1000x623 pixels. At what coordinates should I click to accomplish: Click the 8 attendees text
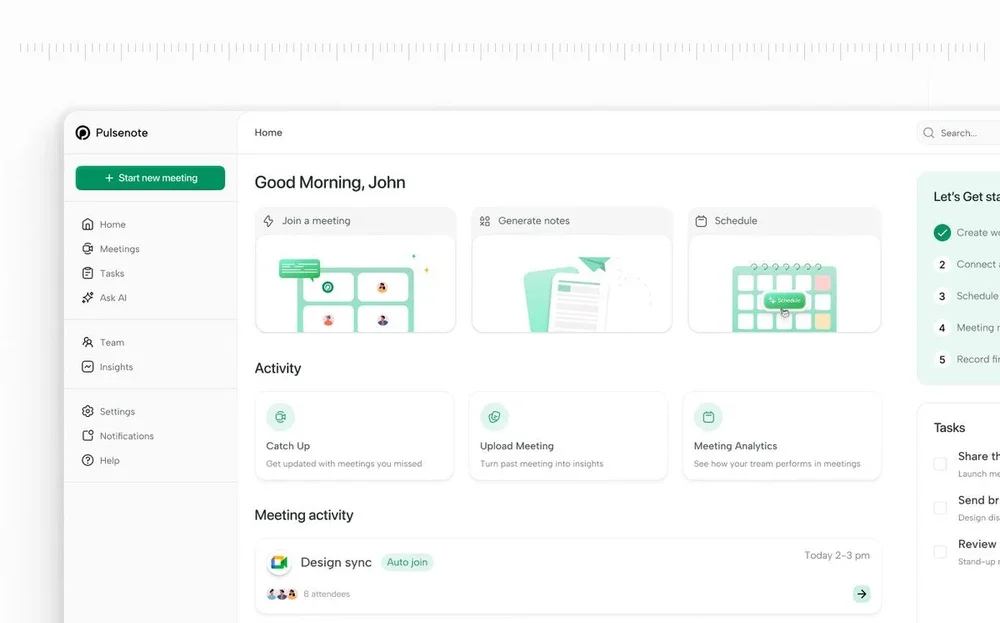tap(327, 594)
